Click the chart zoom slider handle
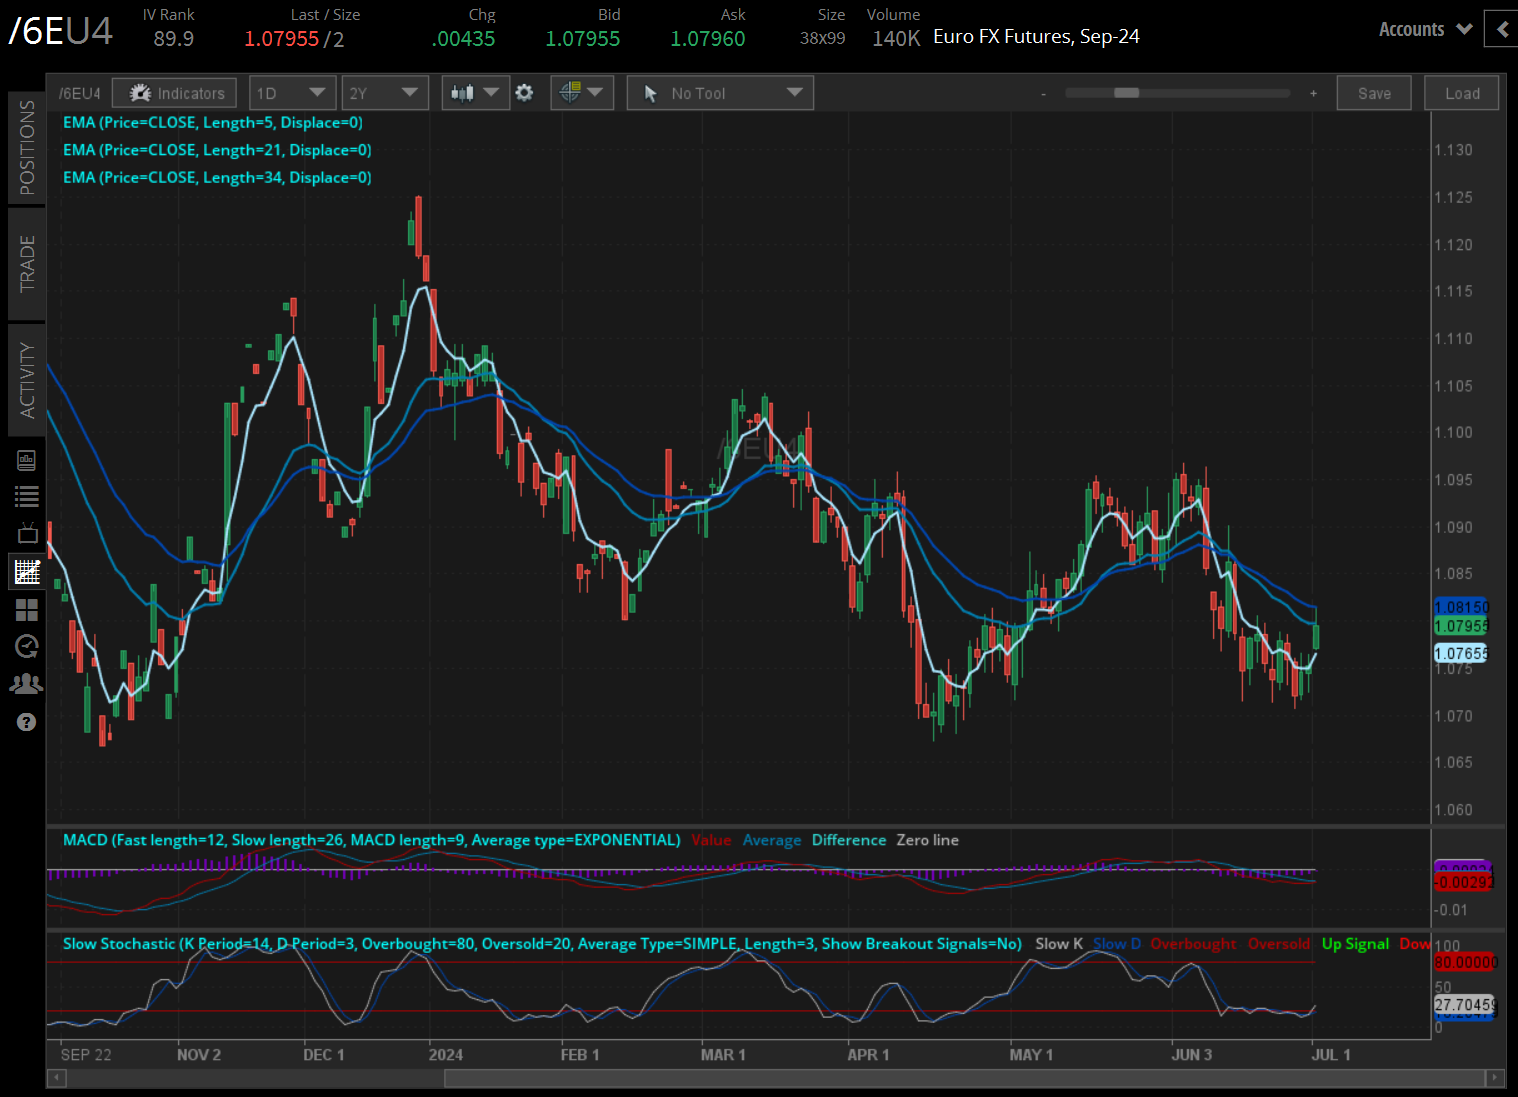The image size is (1518, 1097). tap(1126, 93)
